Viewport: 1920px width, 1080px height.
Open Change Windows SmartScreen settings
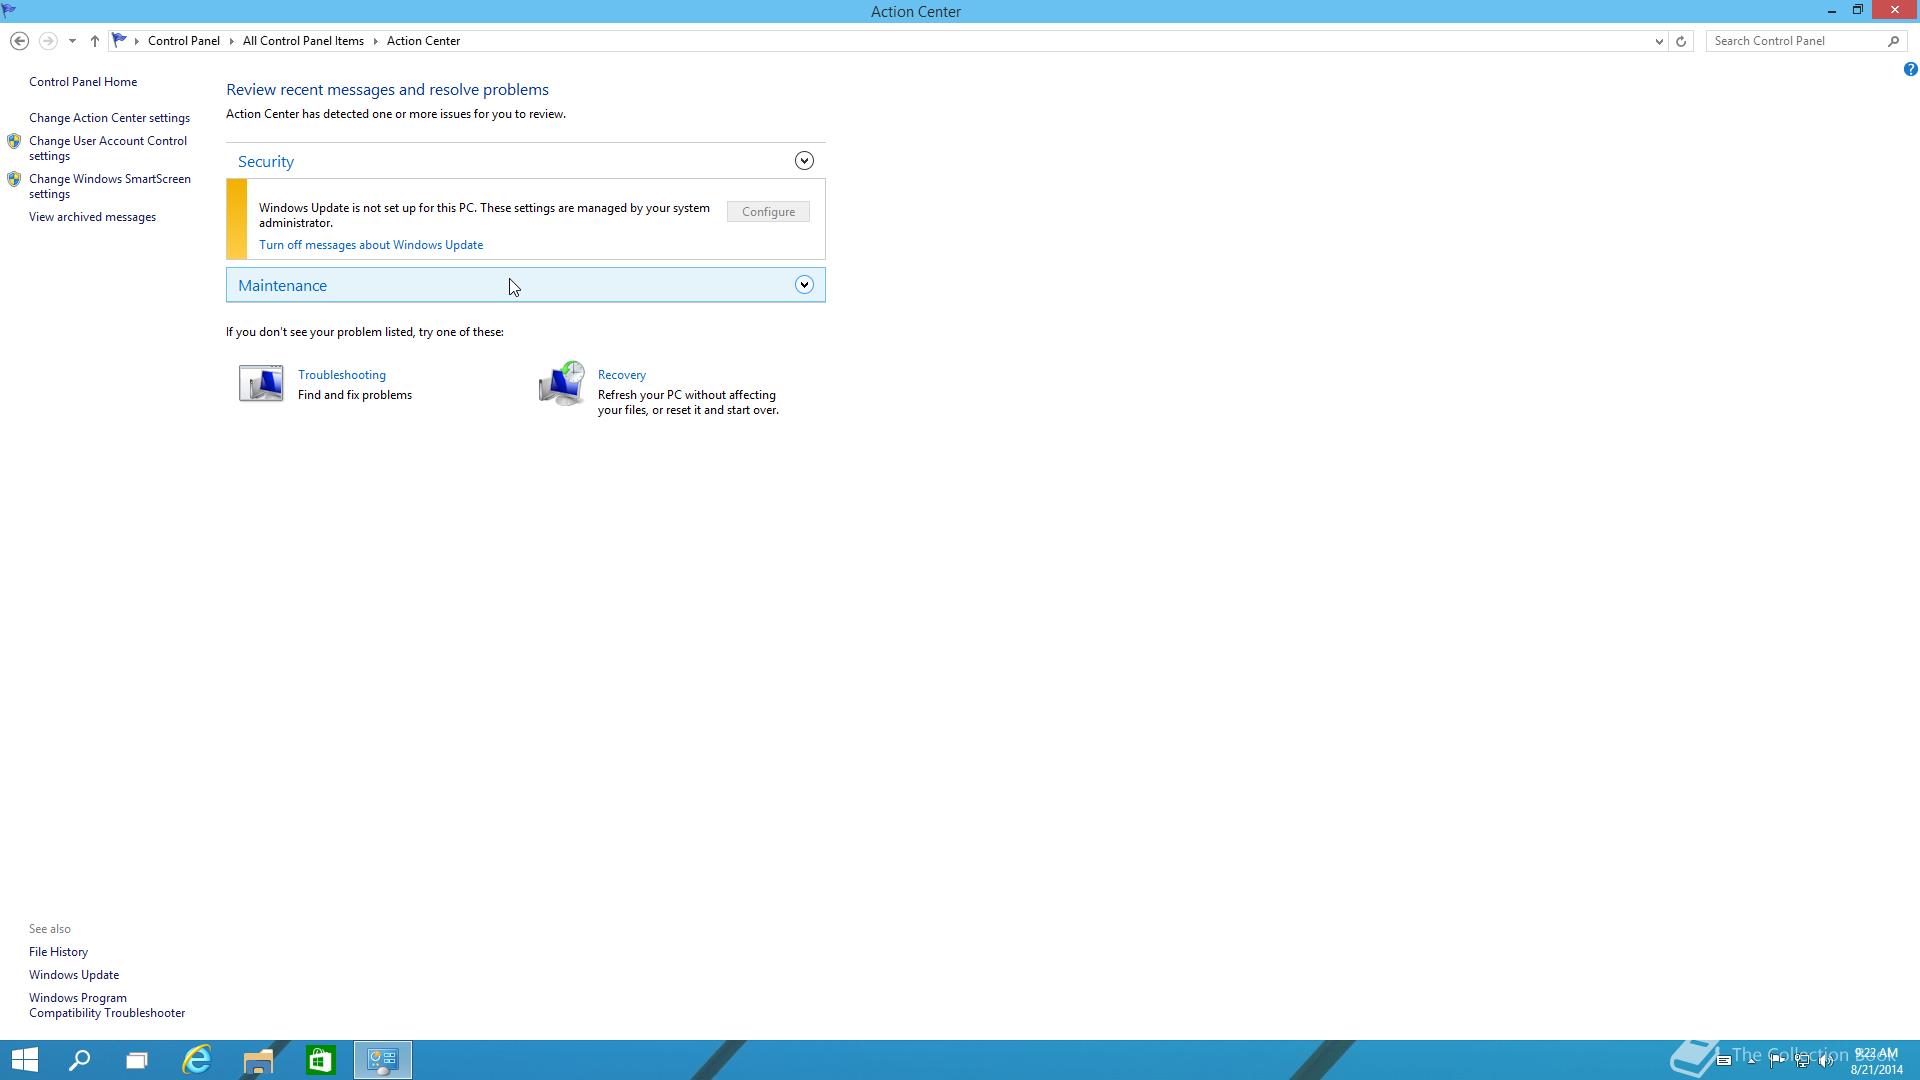tap(110, 186)
